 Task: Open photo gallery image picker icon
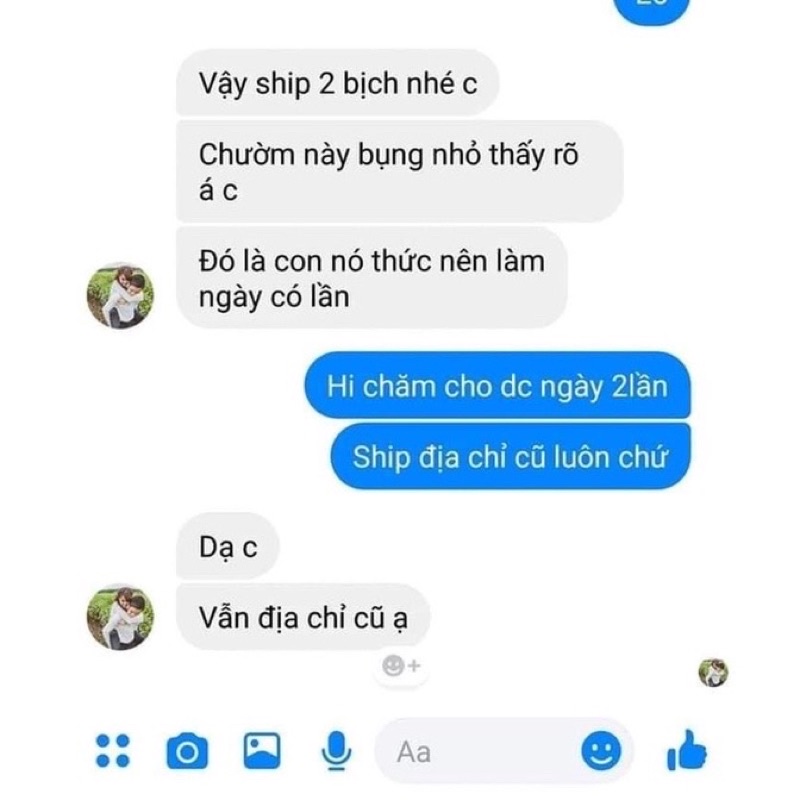tap(262, 751)
